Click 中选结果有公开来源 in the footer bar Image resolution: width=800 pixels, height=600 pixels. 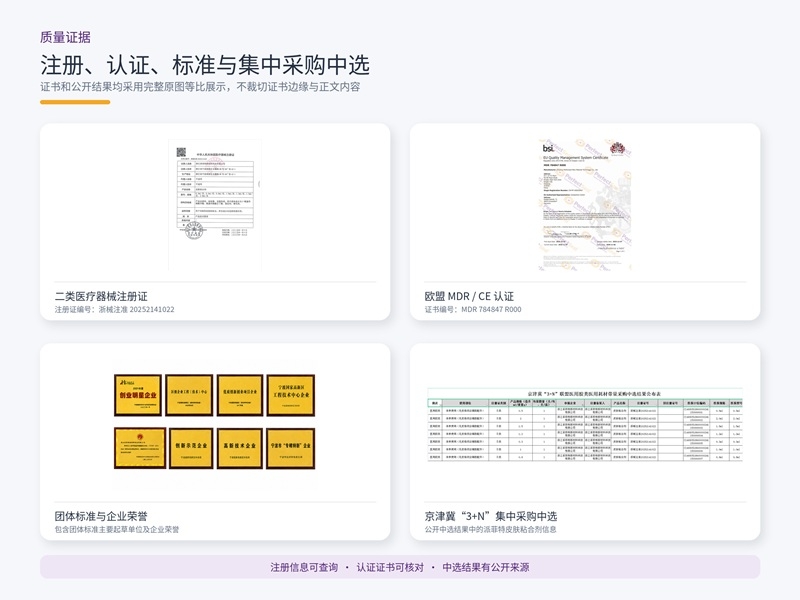[486, 567]
